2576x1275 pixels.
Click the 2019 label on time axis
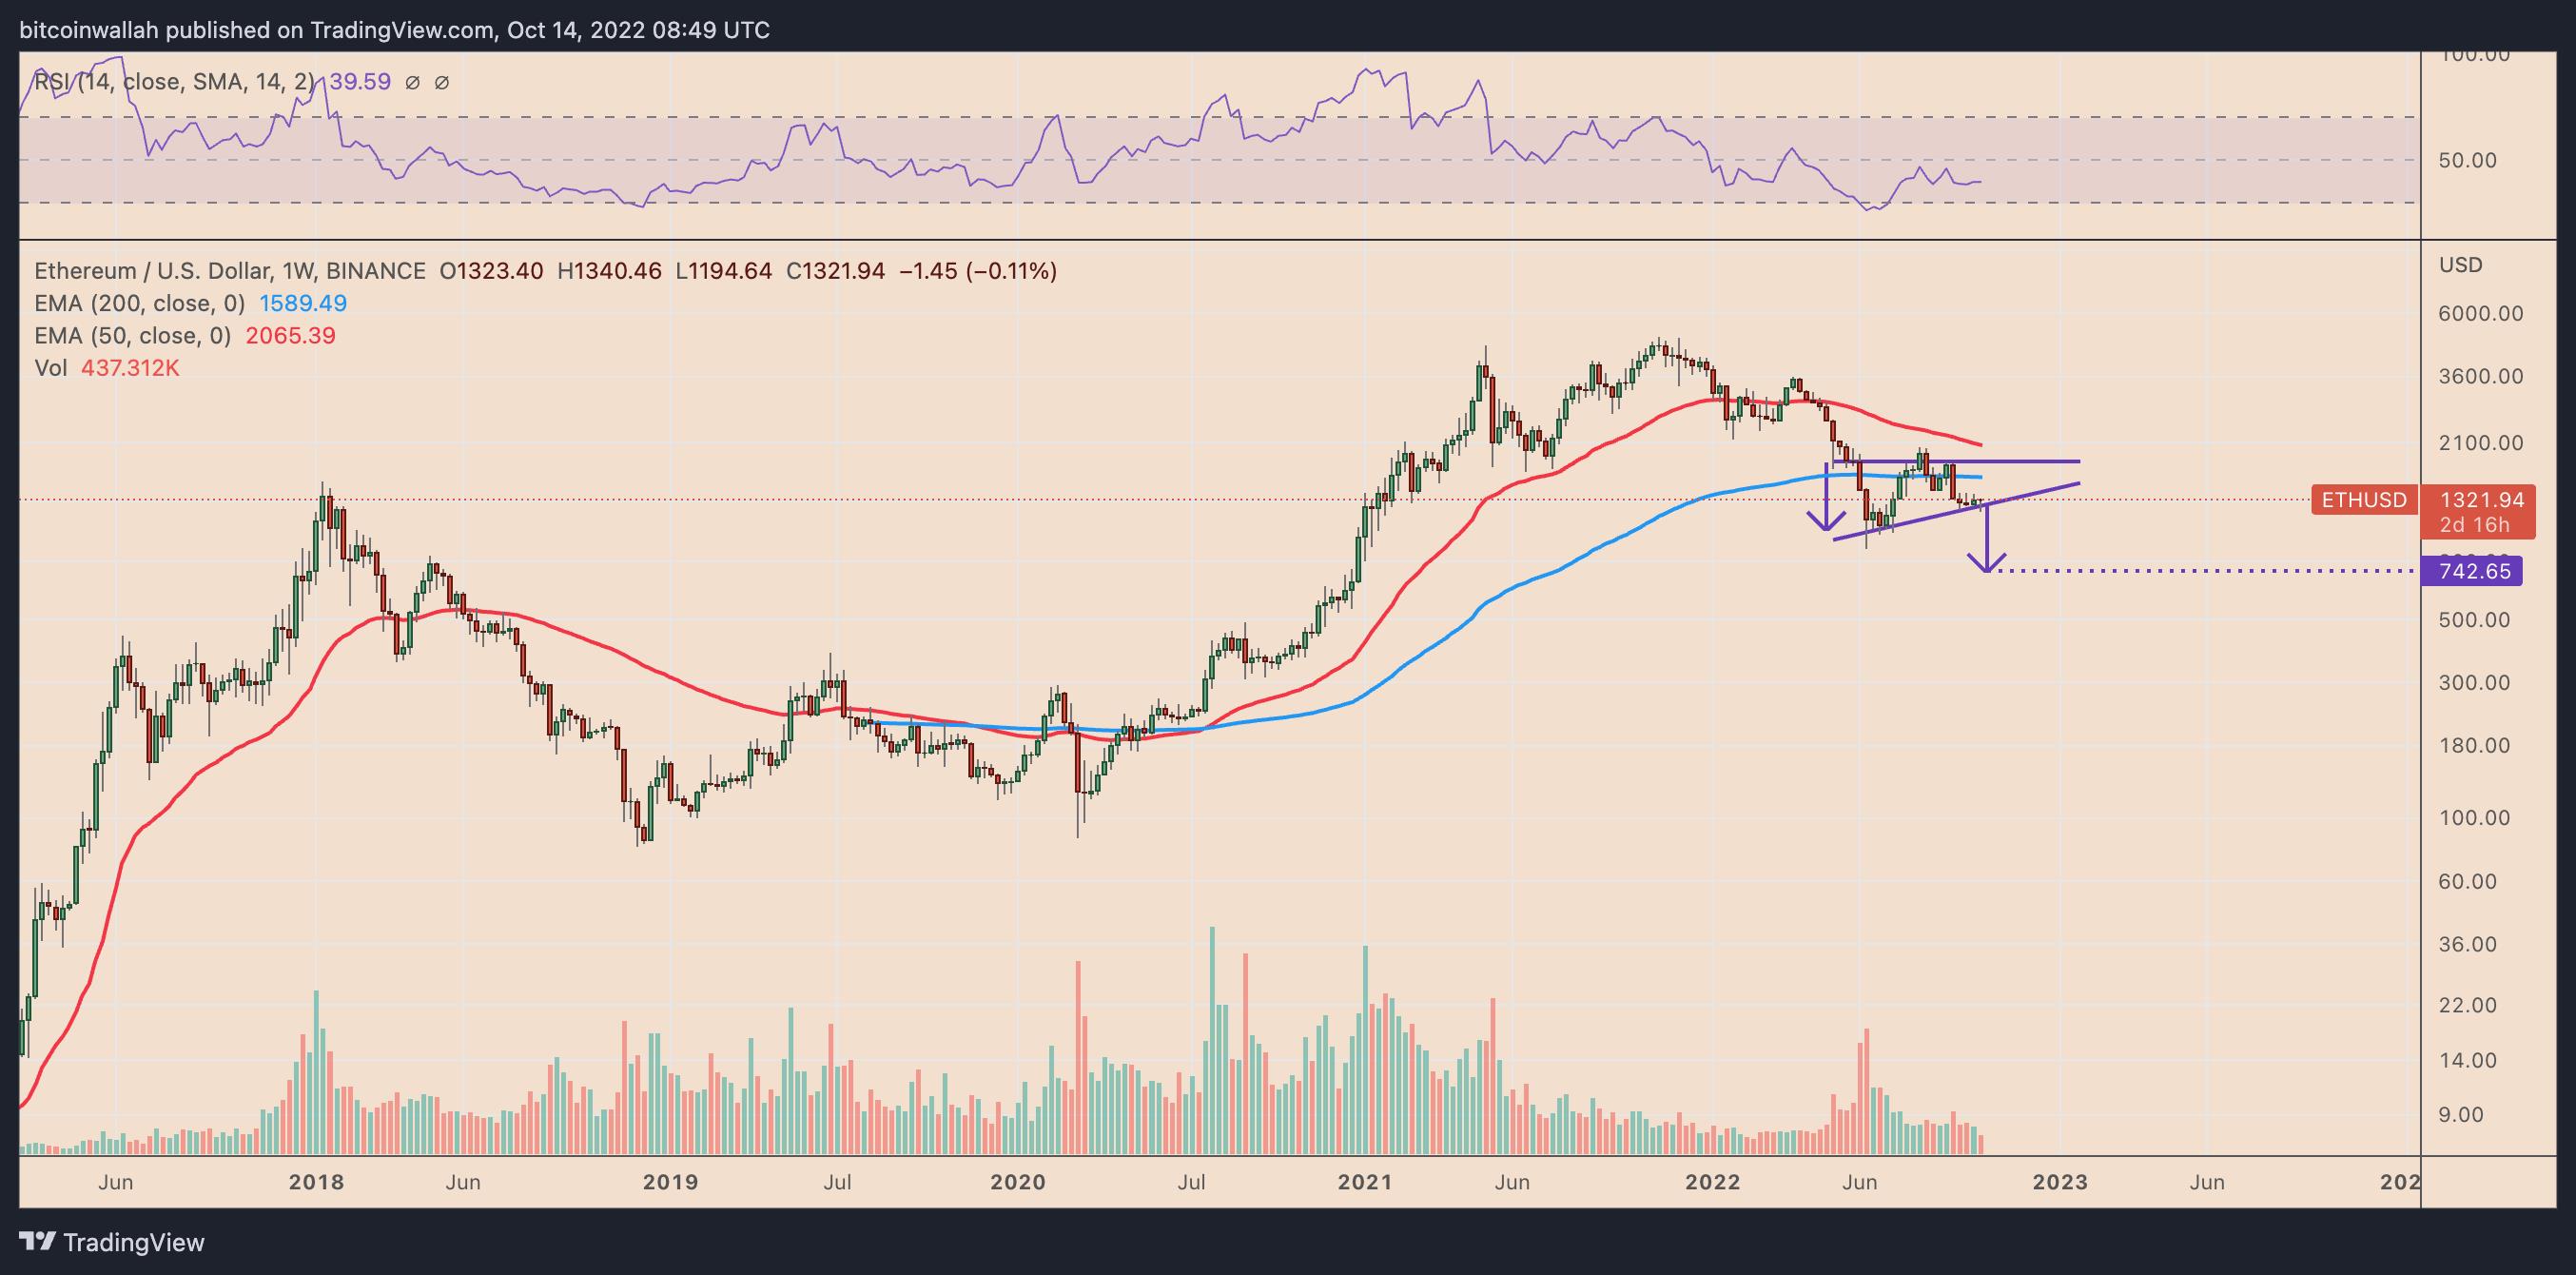670,1182
